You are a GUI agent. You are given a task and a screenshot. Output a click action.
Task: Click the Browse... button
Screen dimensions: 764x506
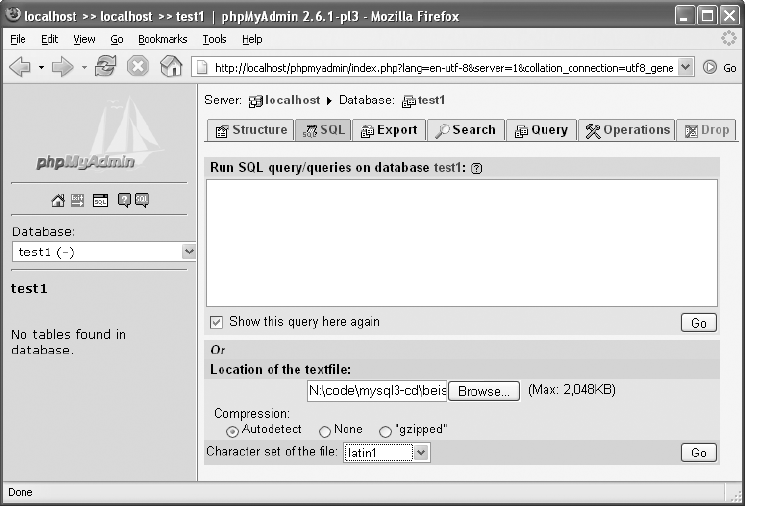[484, 391]
